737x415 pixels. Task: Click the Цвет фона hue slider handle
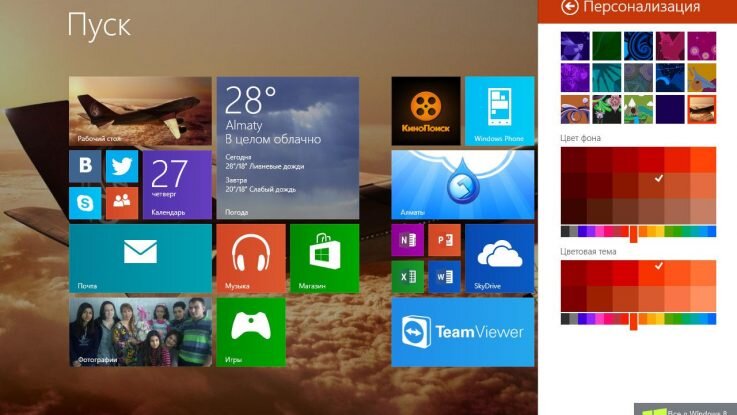633,234
